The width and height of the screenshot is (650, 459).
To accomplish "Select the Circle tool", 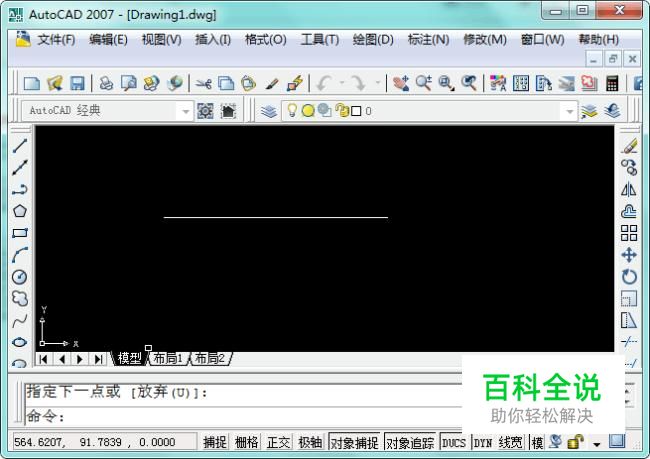I will pyautogui.click(x=19, y=277).
